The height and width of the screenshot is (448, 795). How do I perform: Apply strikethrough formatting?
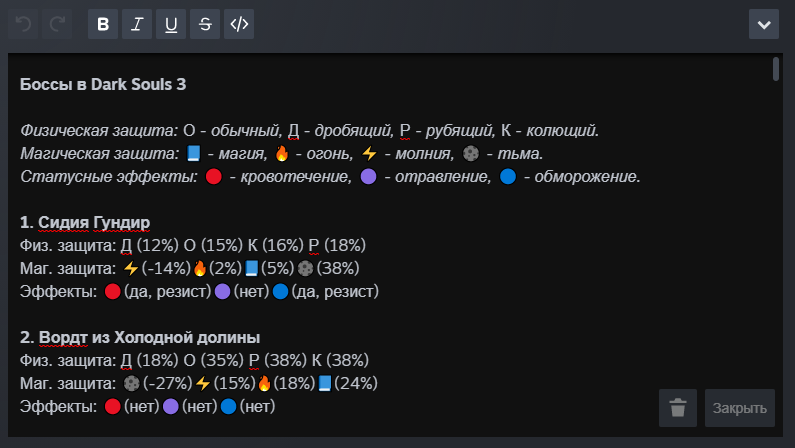click(205, 24)
